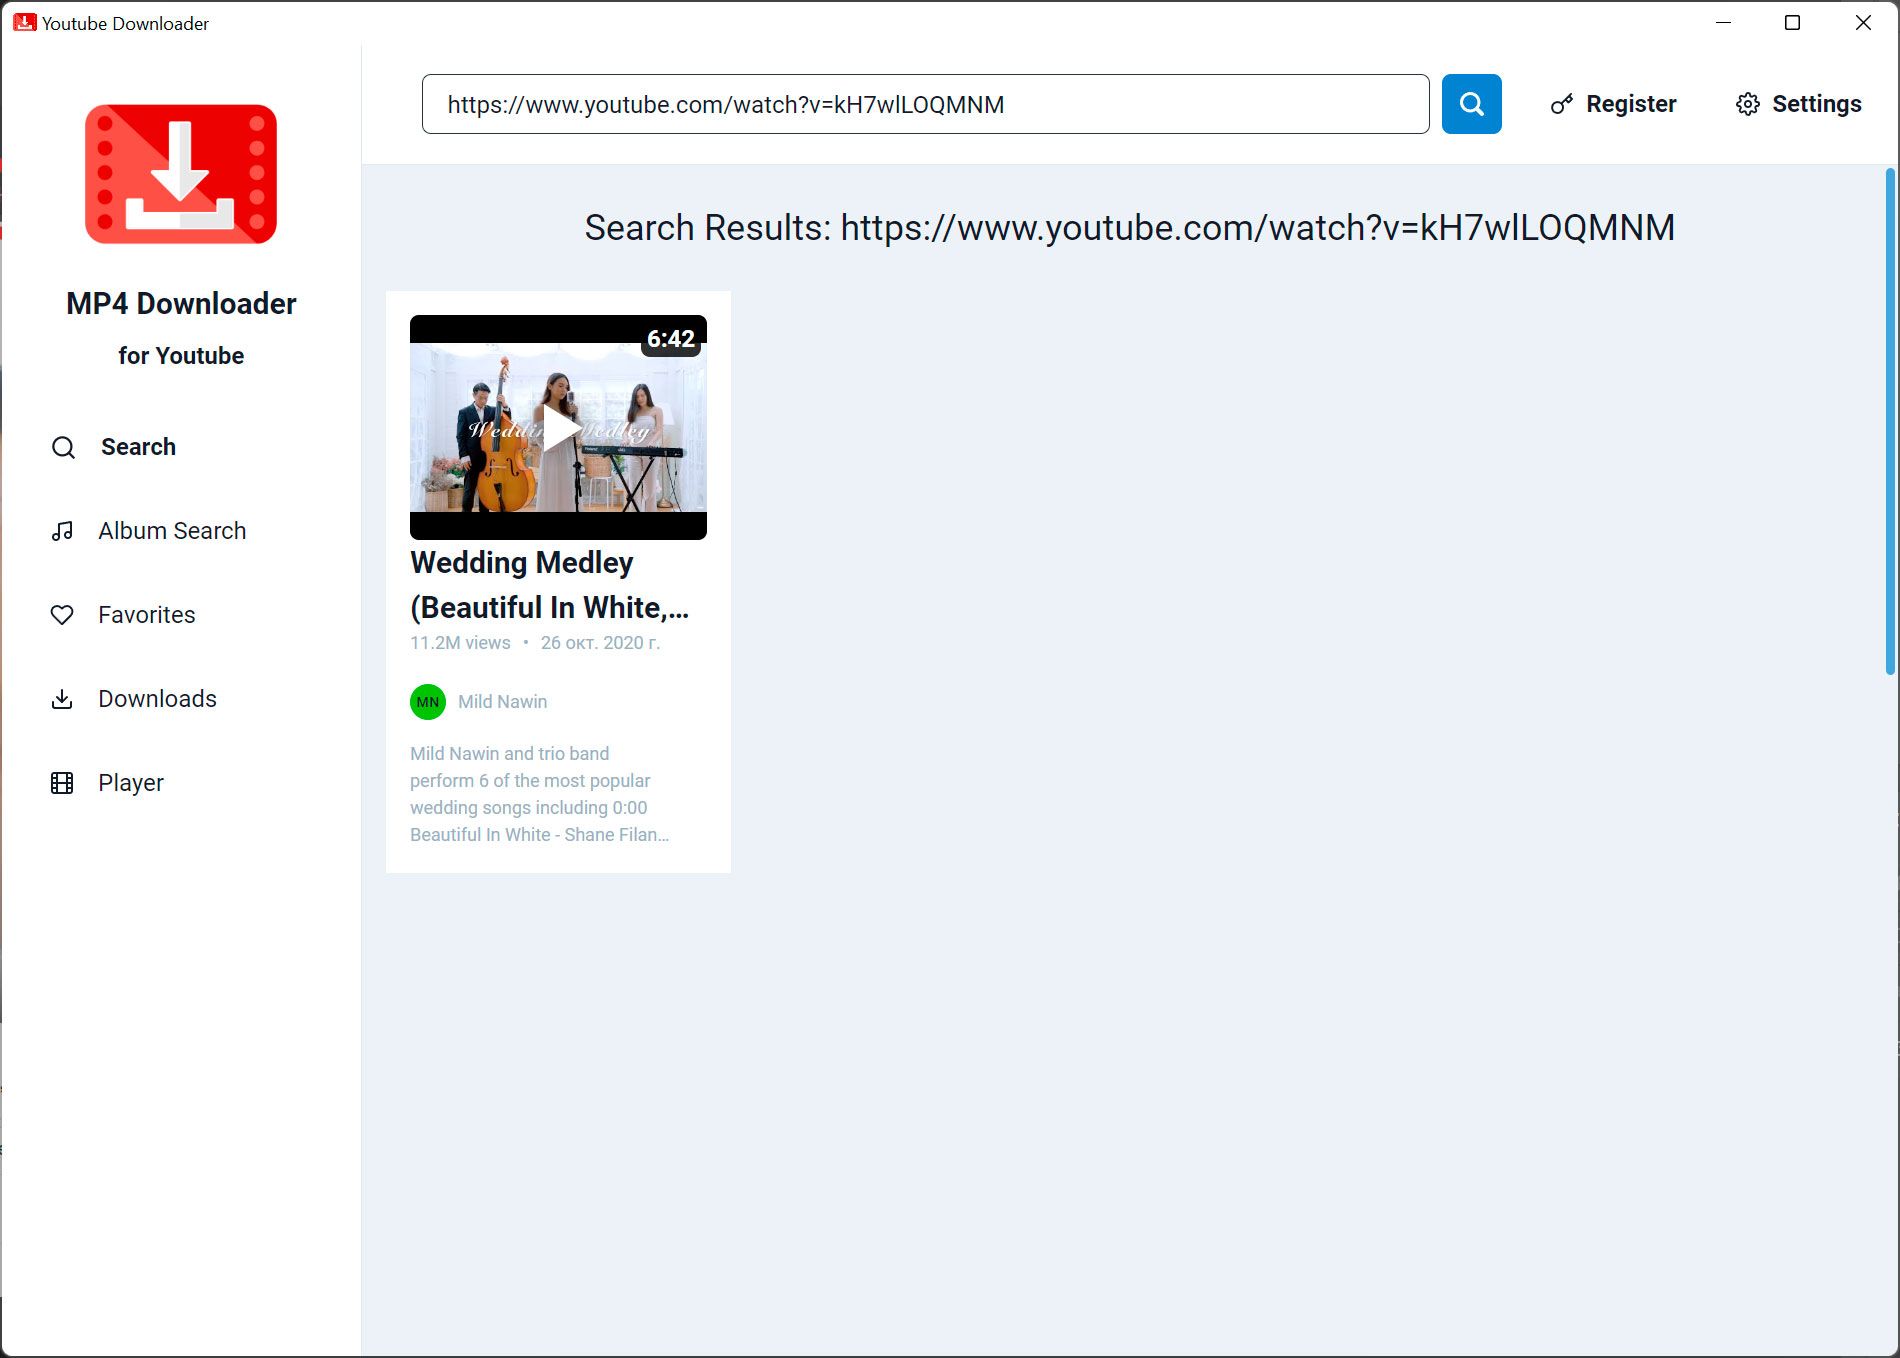Screen dimensions: 1900x1358
Task: Open Settings via the gear icon
Action: pyautogui.click(x=1747, y=105)
